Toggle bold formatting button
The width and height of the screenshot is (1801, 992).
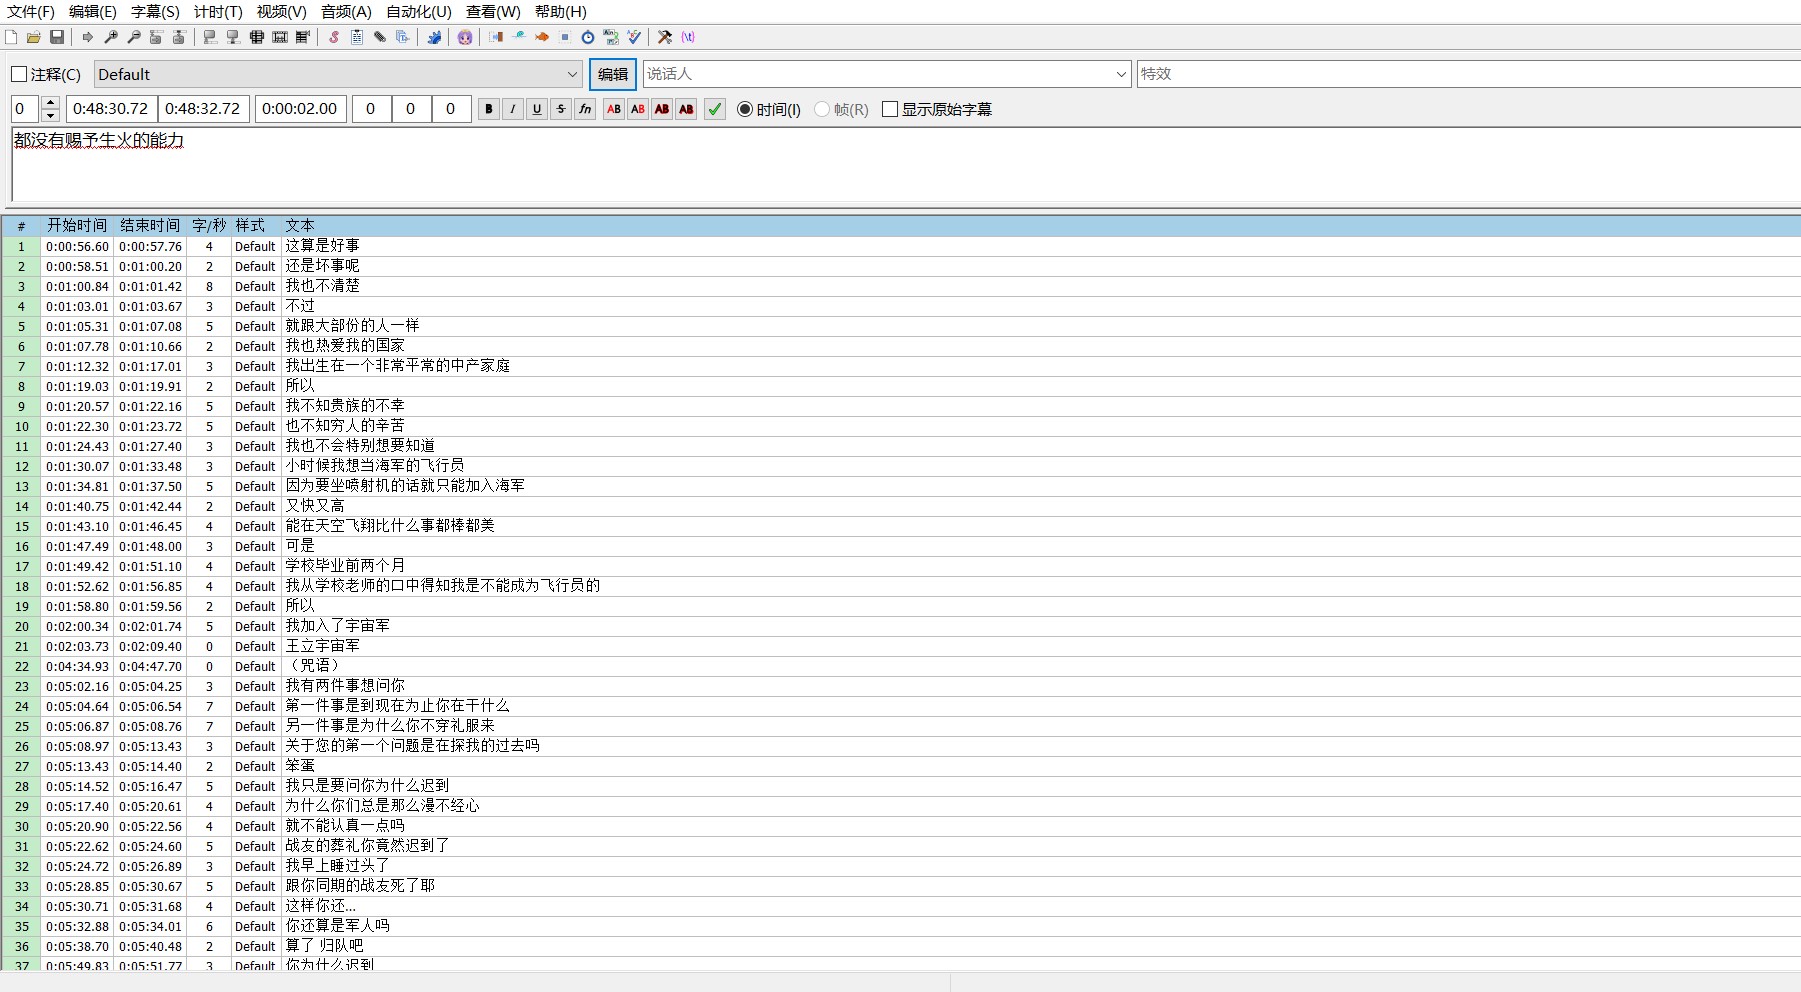tap(489, 109)
